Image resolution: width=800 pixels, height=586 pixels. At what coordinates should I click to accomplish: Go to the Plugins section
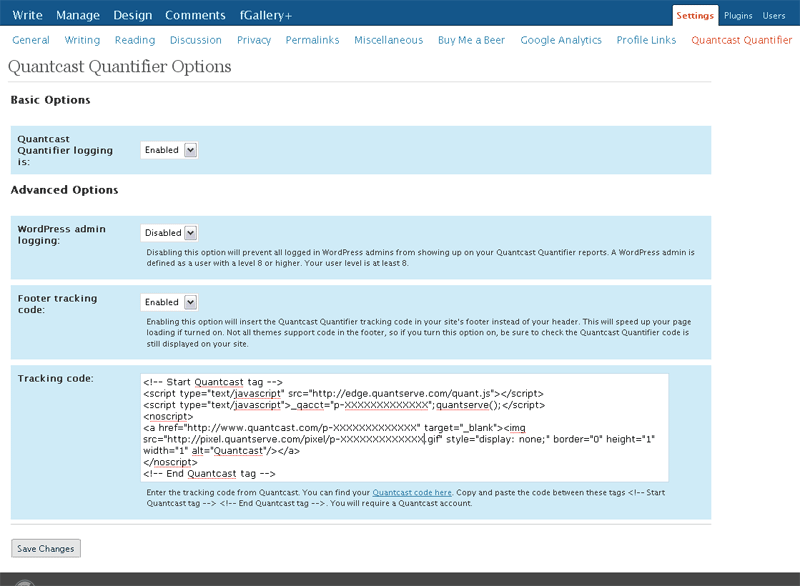(x=738, y=16)
